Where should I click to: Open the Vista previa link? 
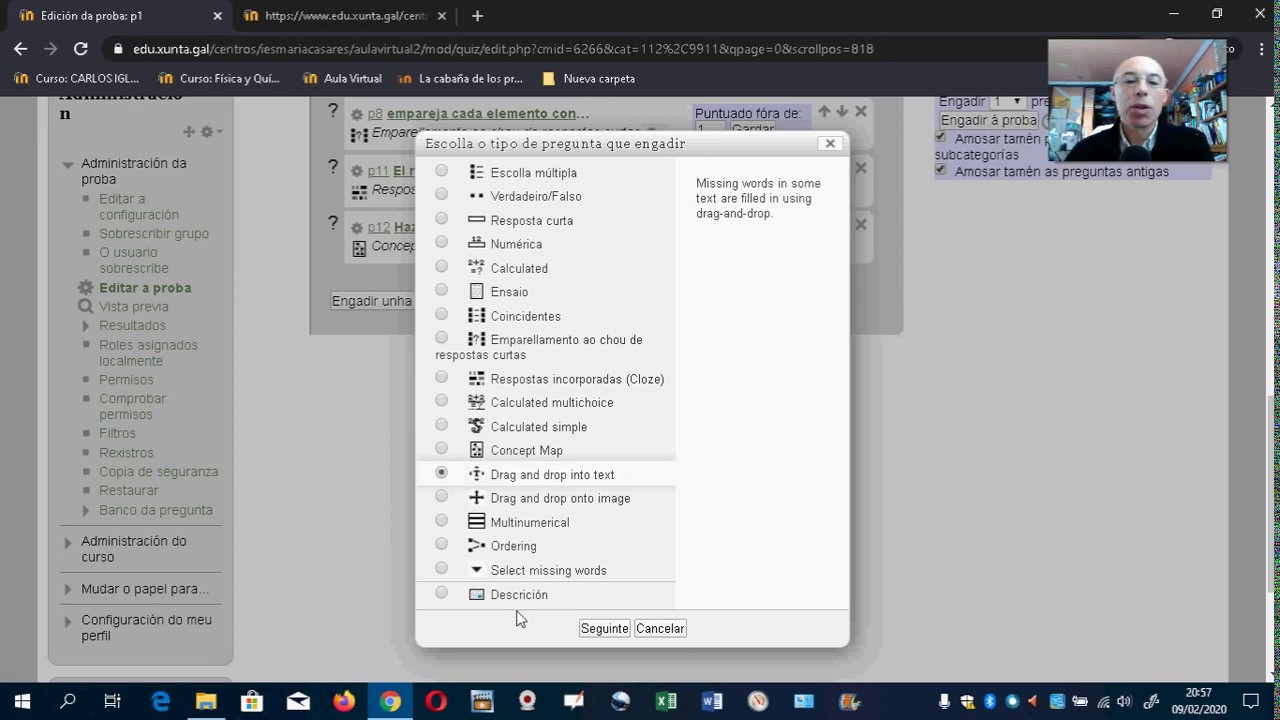[x=134, y=307]
